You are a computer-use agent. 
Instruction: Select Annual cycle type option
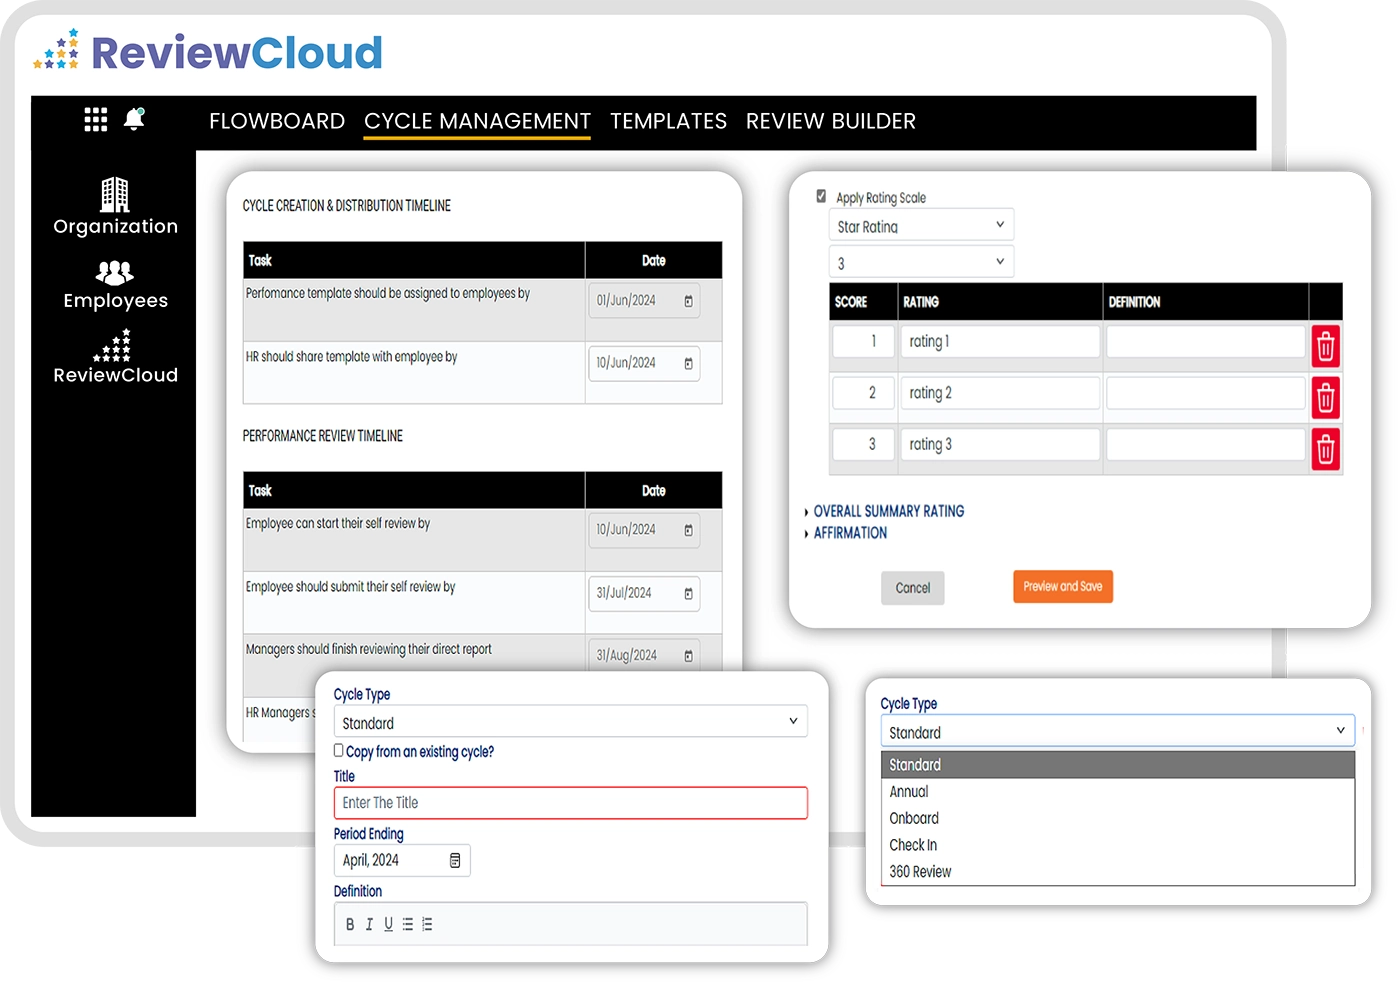point(1118,791)
